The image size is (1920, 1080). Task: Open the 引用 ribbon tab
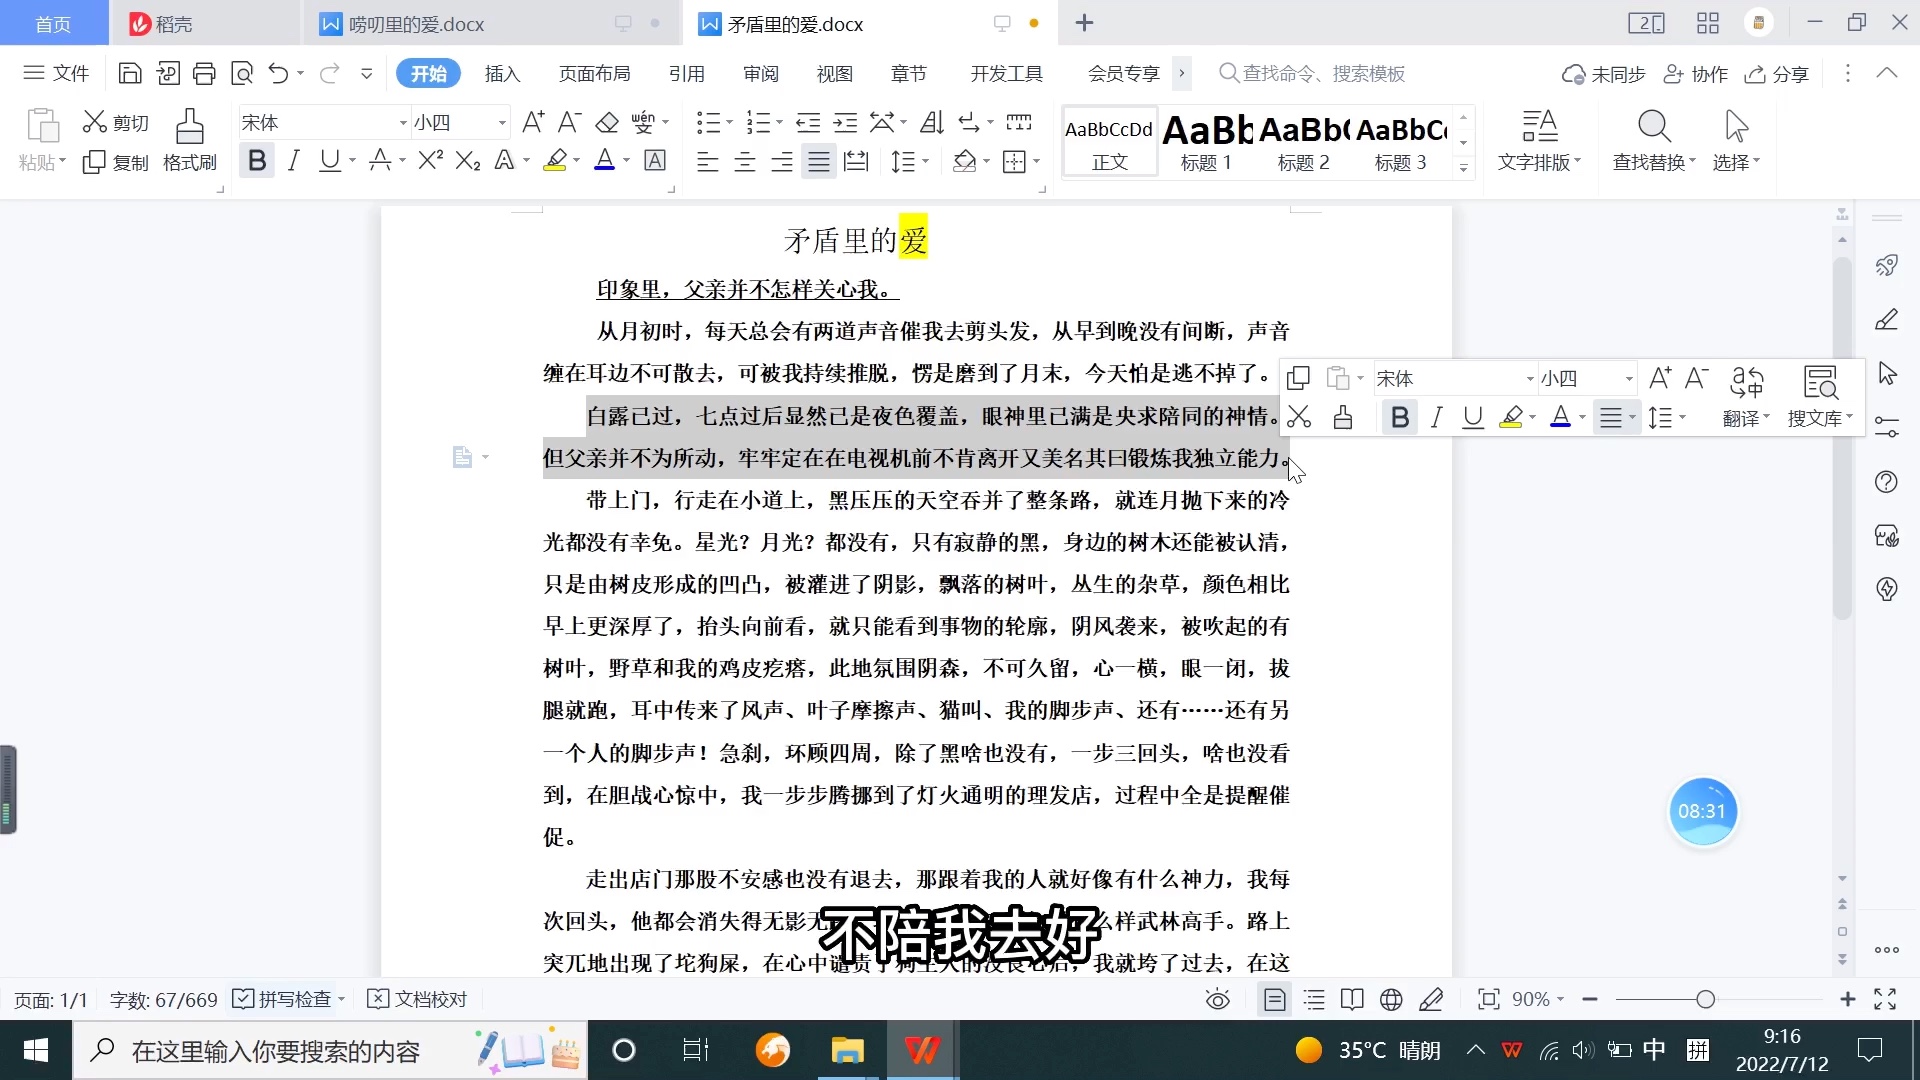(686, 73)
